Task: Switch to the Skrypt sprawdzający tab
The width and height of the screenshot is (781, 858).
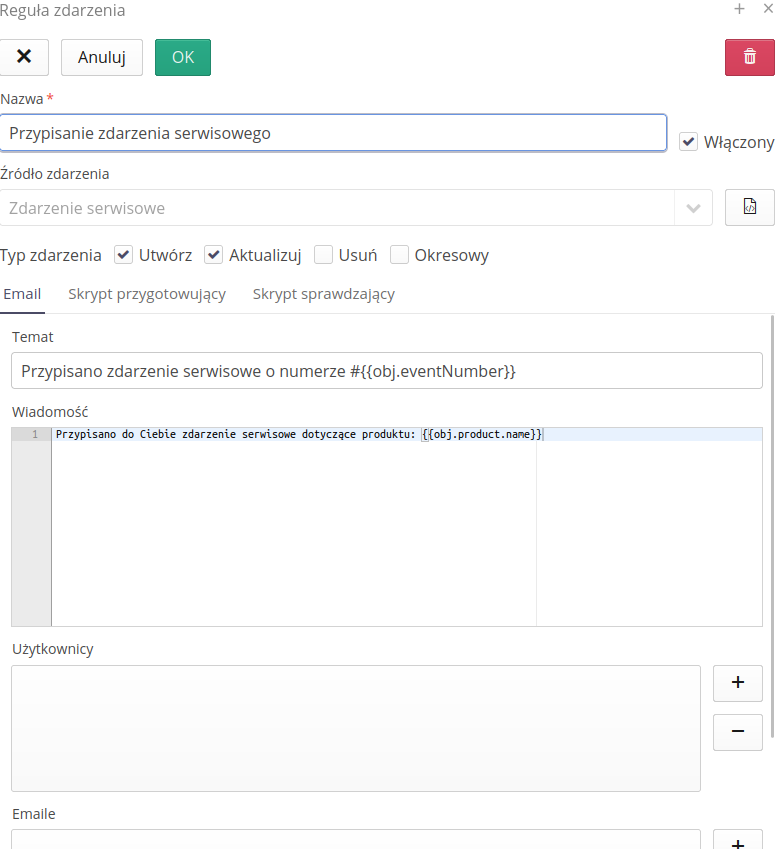Action: [323, 294]
